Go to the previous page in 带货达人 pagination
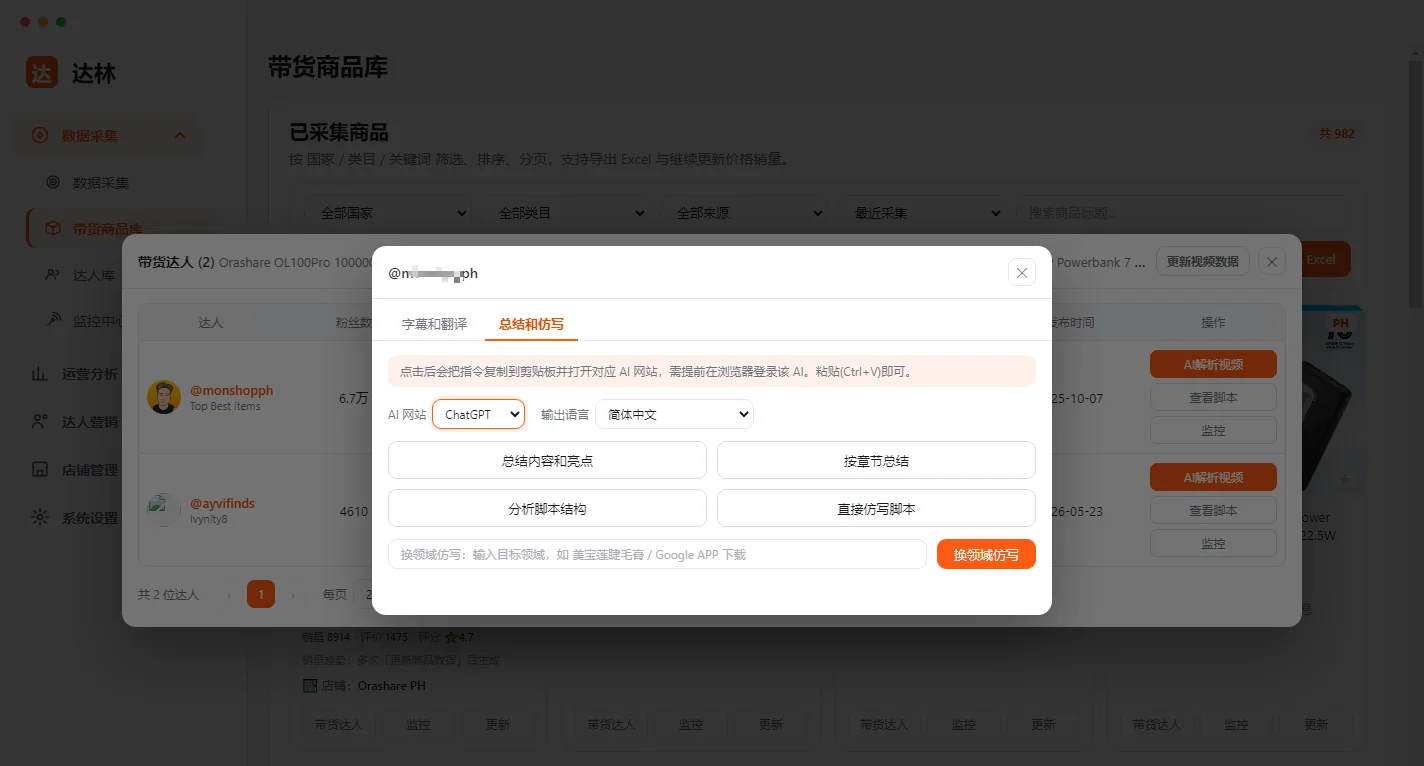The height and width of the screenshot is (766, 1424). 229,594
